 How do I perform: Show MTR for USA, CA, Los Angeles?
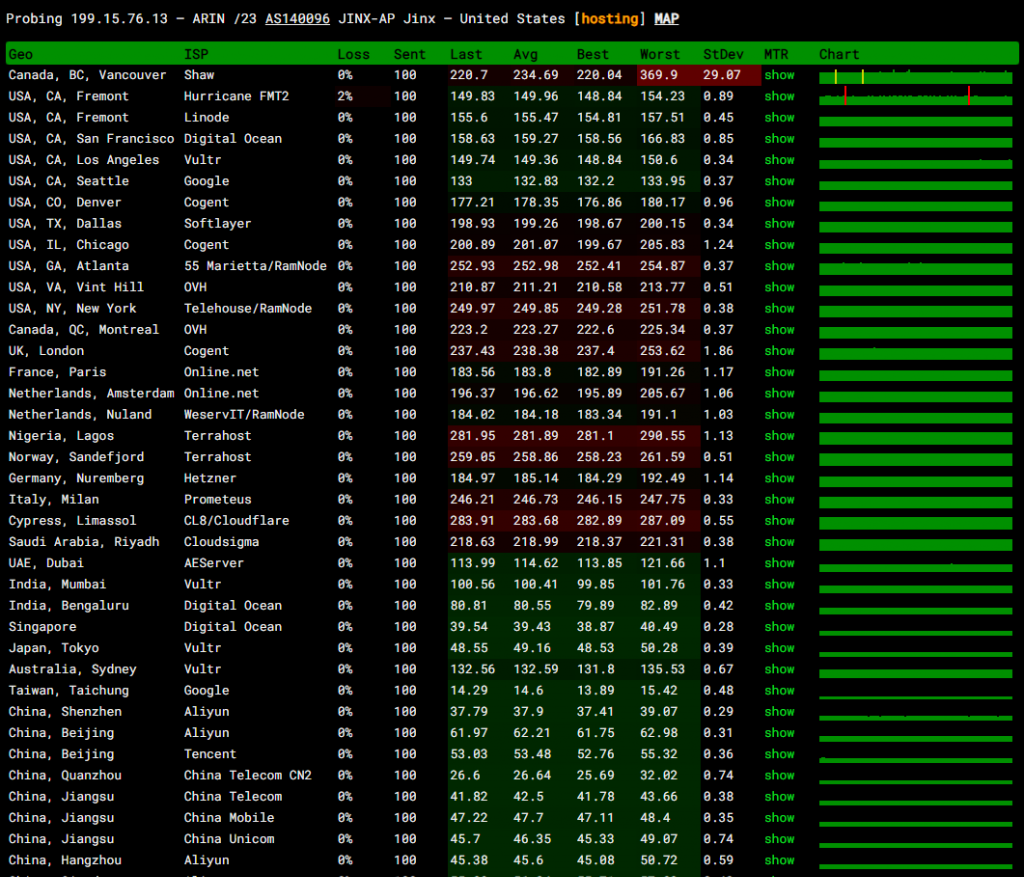click(x=779, y=160)
